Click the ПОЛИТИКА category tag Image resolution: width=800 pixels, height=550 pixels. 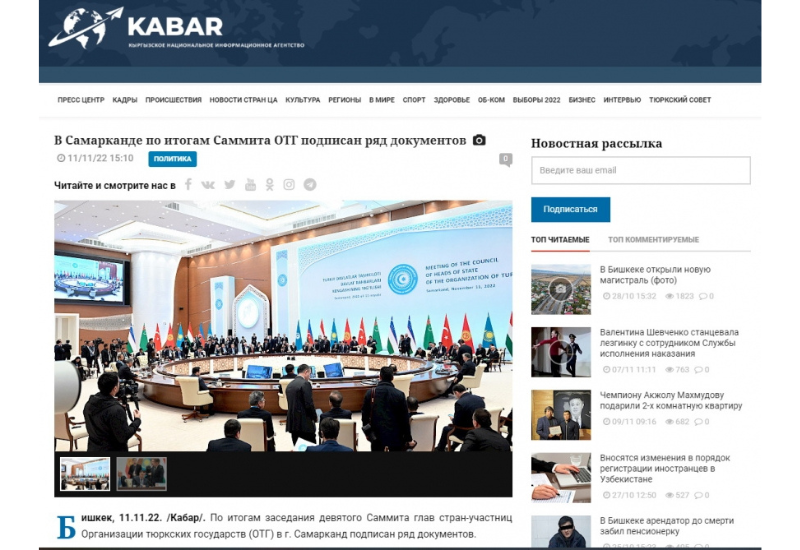point(172,159)
